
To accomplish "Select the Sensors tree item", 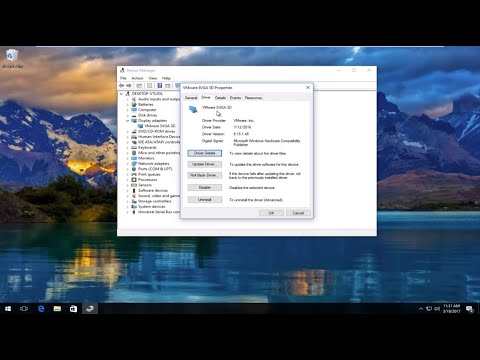I will point(145,185).
